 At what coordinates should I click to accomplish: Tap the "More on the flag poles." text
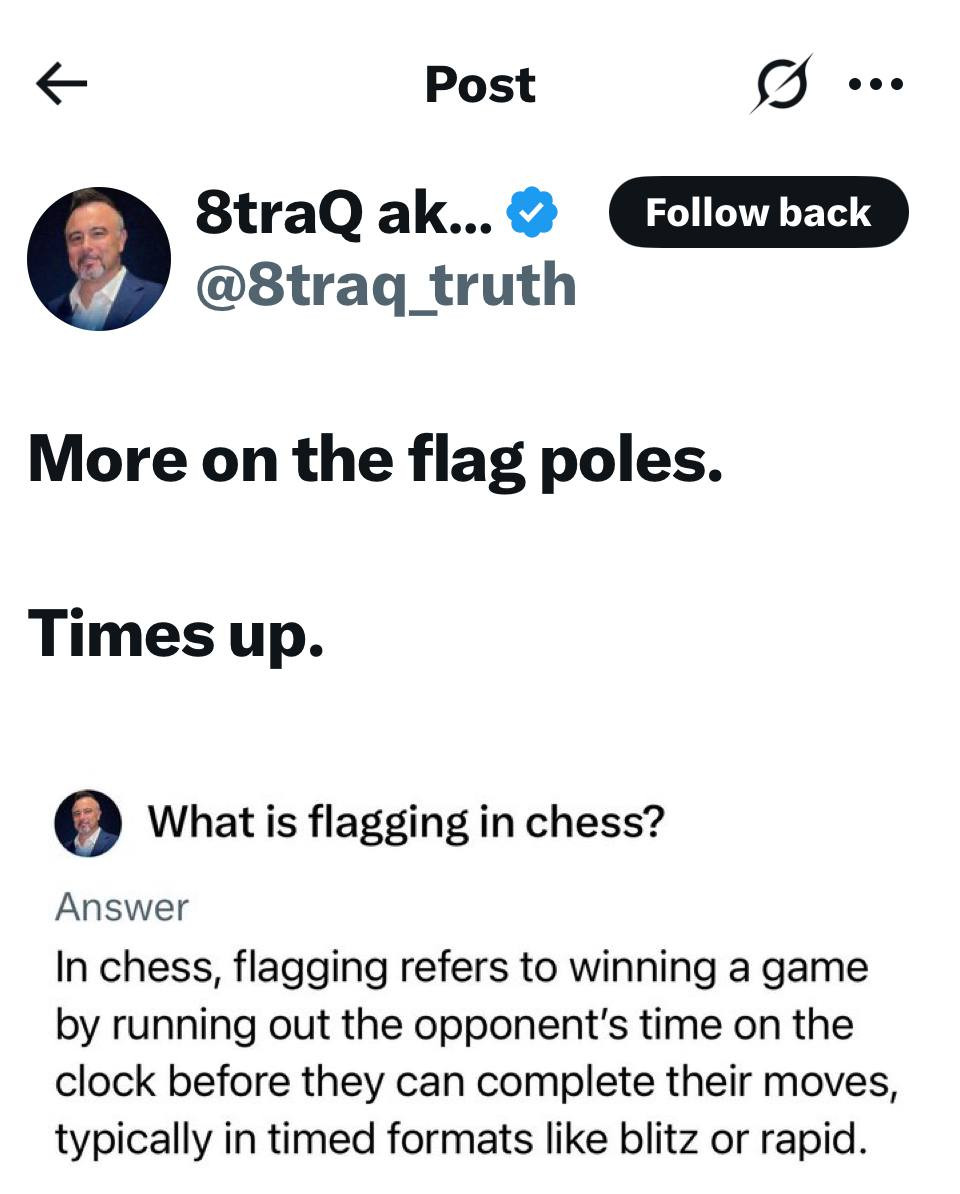tap(375, 459)
